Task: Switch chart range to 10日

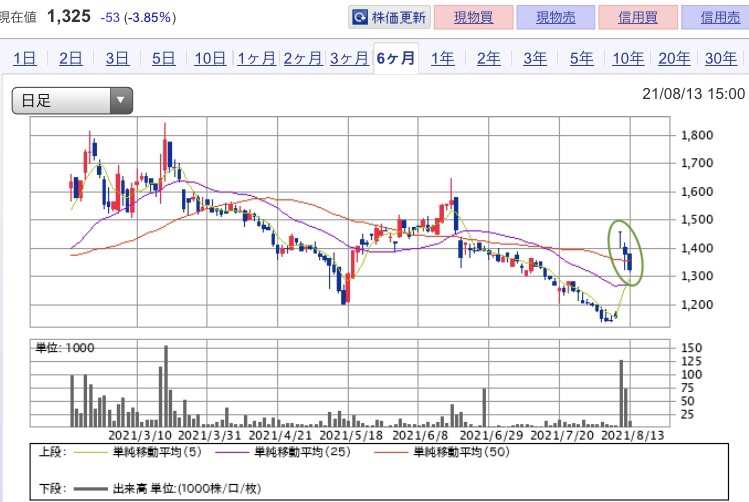Action: pos(210,58)
